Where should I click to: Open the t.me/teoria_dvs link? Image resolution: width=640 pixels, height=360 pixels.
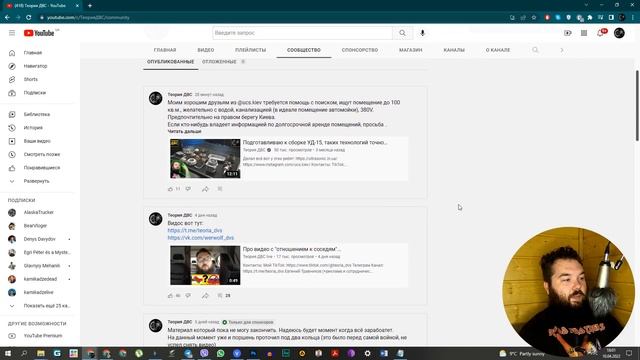click(x=195, y=231)
